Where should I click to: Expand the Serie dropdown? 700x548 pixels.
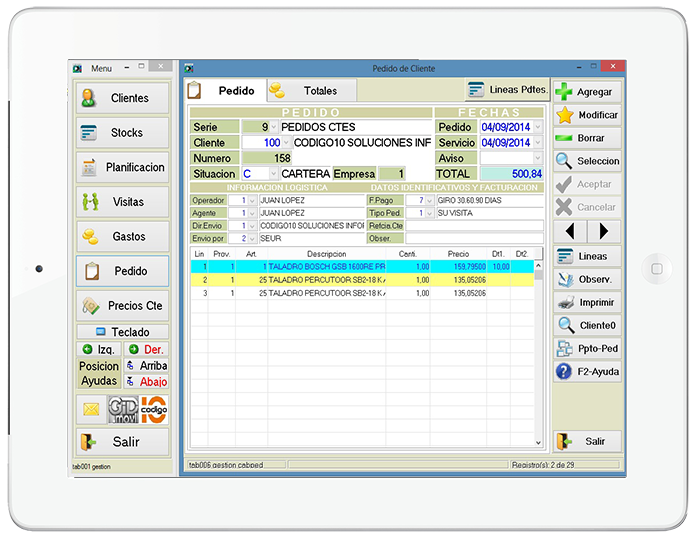(x=274, y=127)
